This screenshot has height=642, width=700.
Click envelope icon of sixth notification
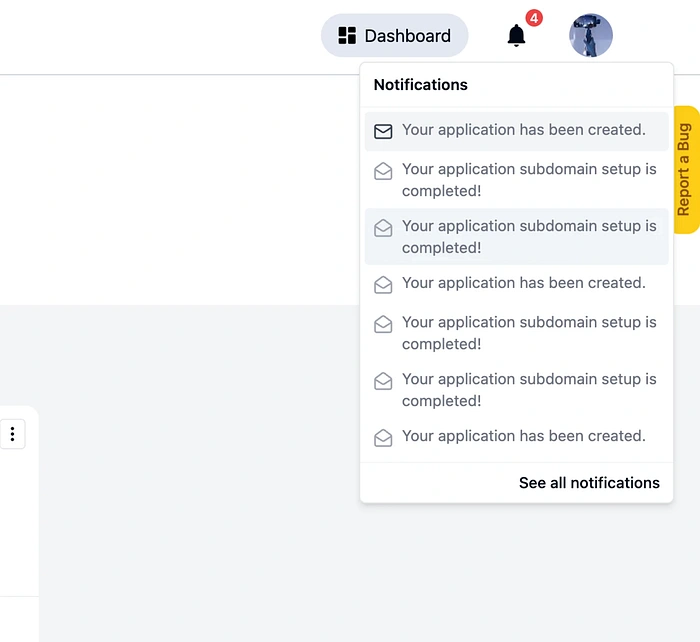383,381
